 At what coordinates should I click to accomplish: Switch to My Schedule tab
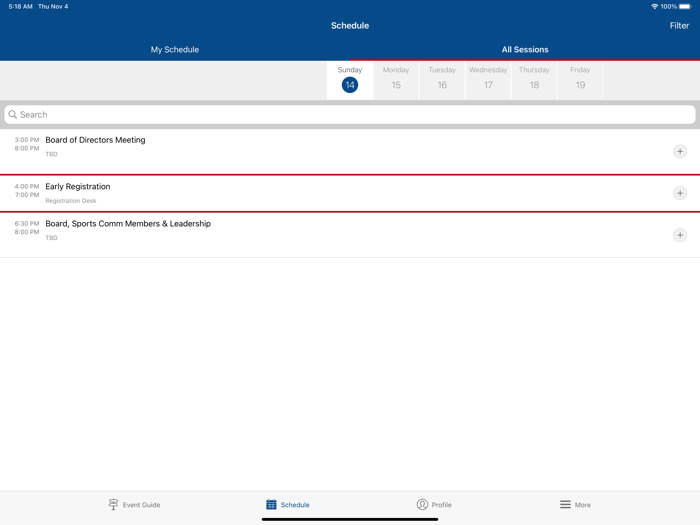[x=175, y=49]
